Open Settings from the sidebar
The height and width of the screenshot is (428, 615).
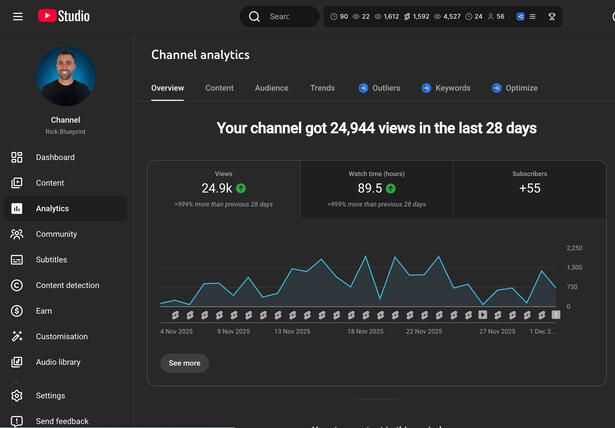click(50, 396)
